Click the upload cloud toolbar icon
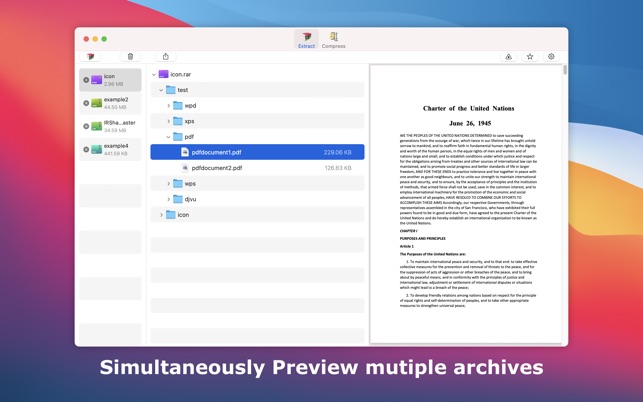The image size is (643, 402). click(508, 57)
